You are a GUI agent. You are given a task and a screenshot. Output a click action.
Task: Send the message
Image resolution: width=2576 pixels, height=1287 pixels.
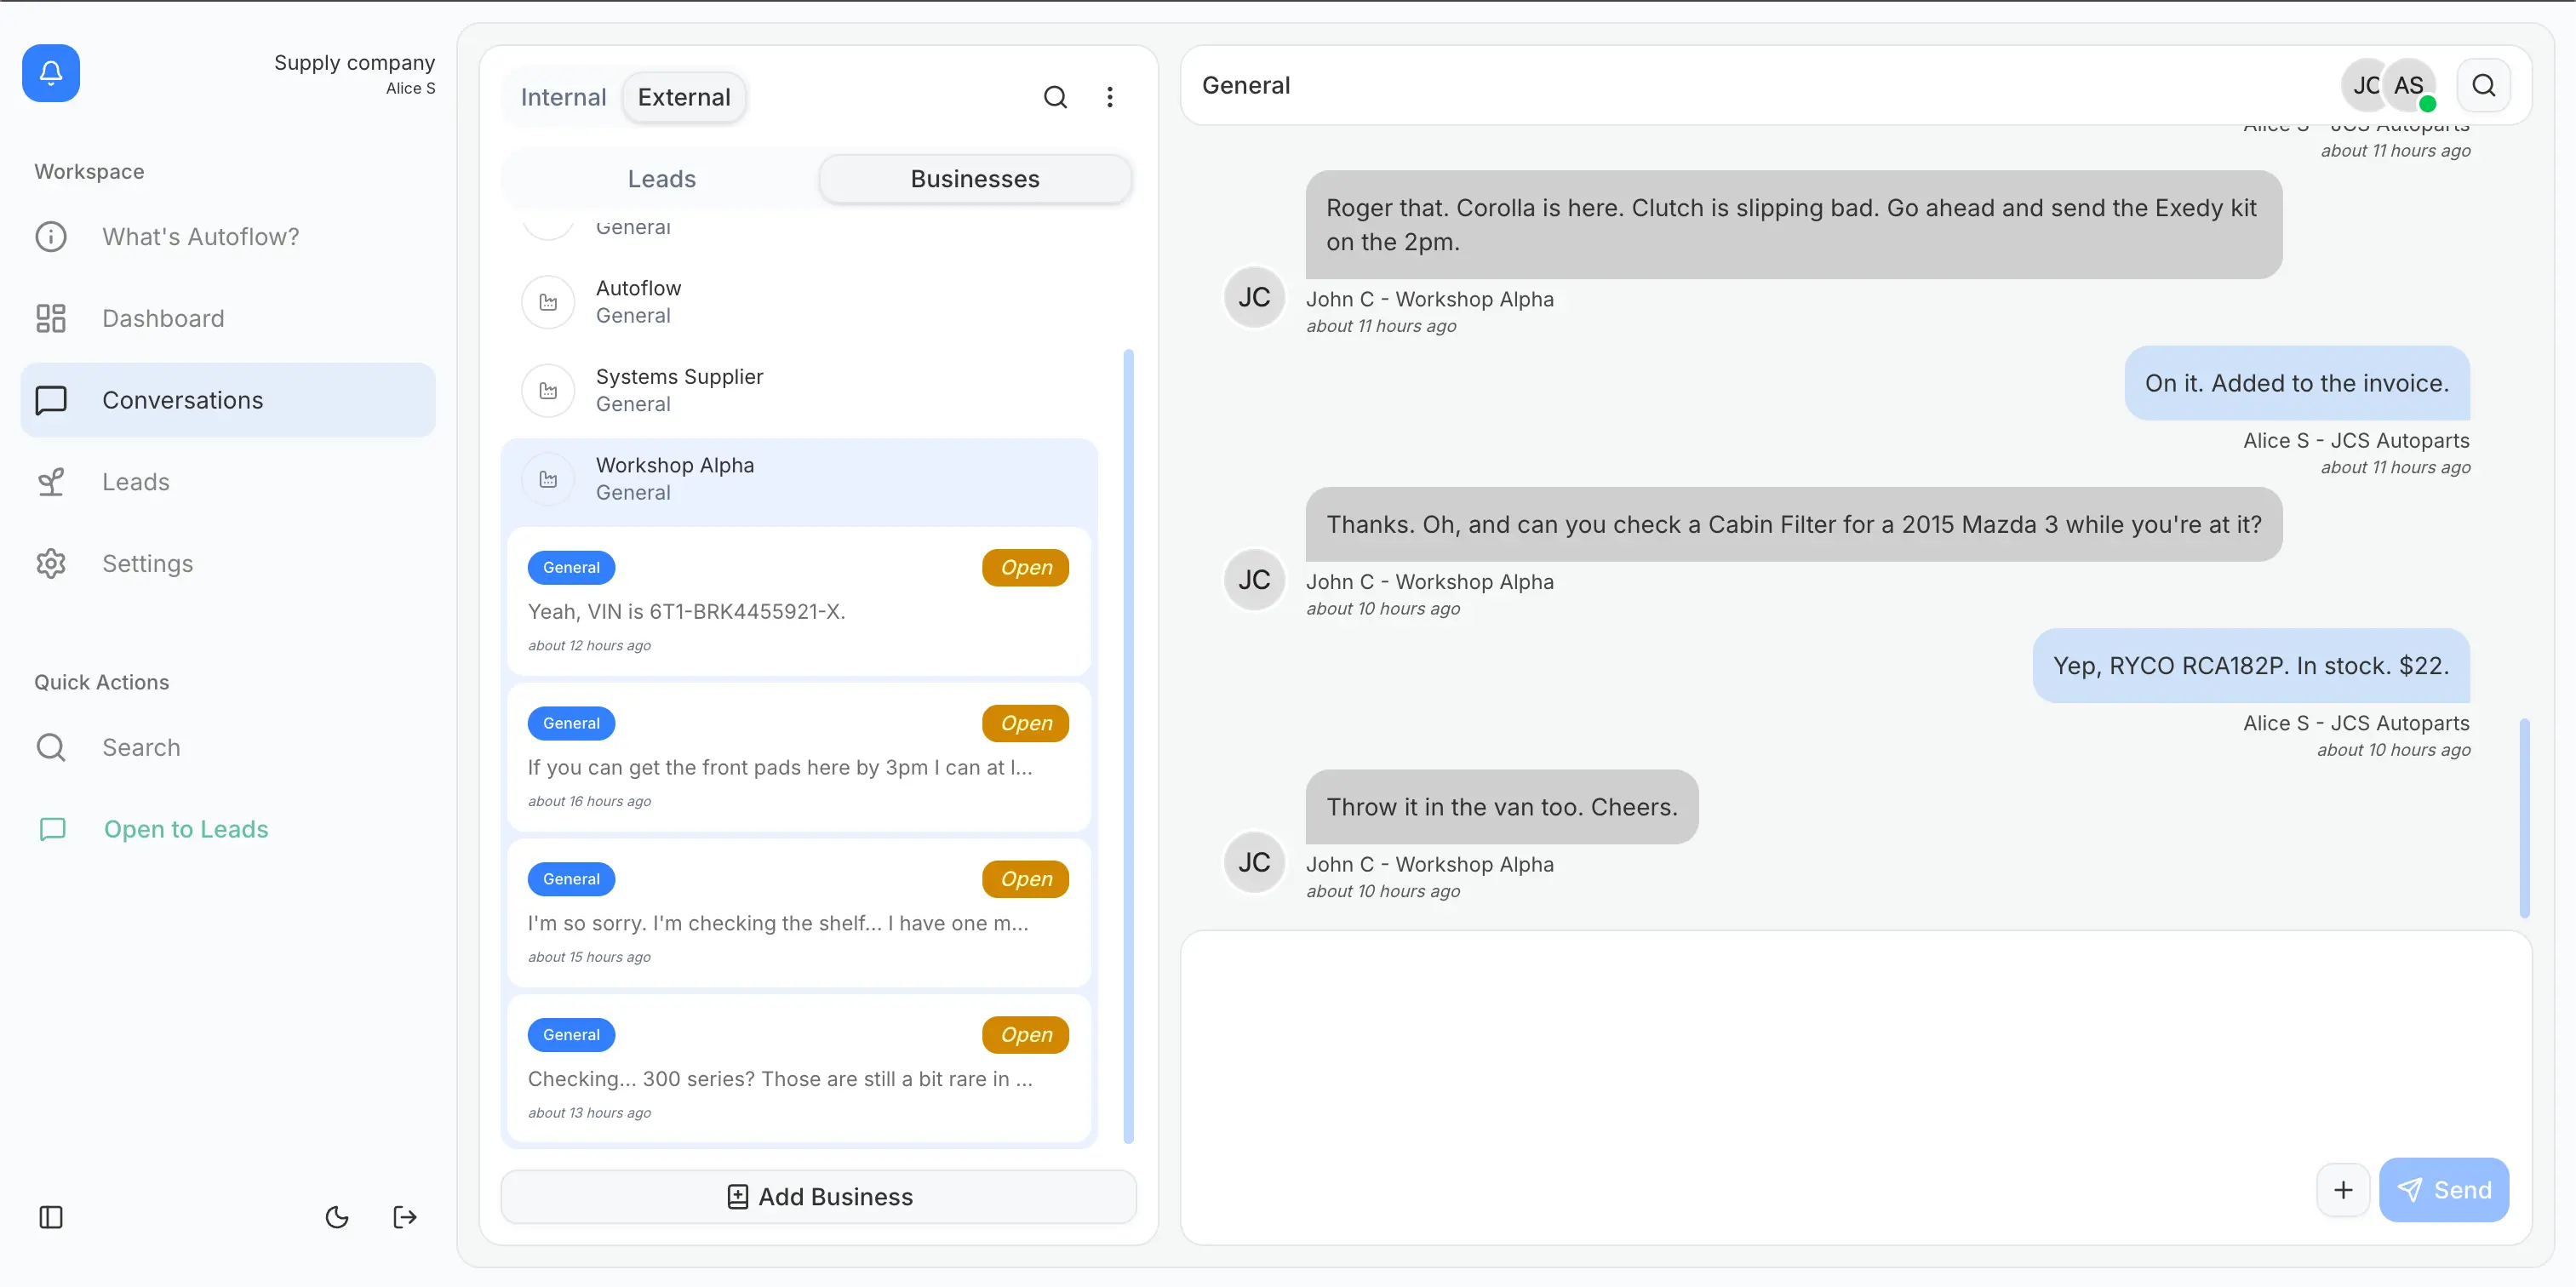2444,1190
